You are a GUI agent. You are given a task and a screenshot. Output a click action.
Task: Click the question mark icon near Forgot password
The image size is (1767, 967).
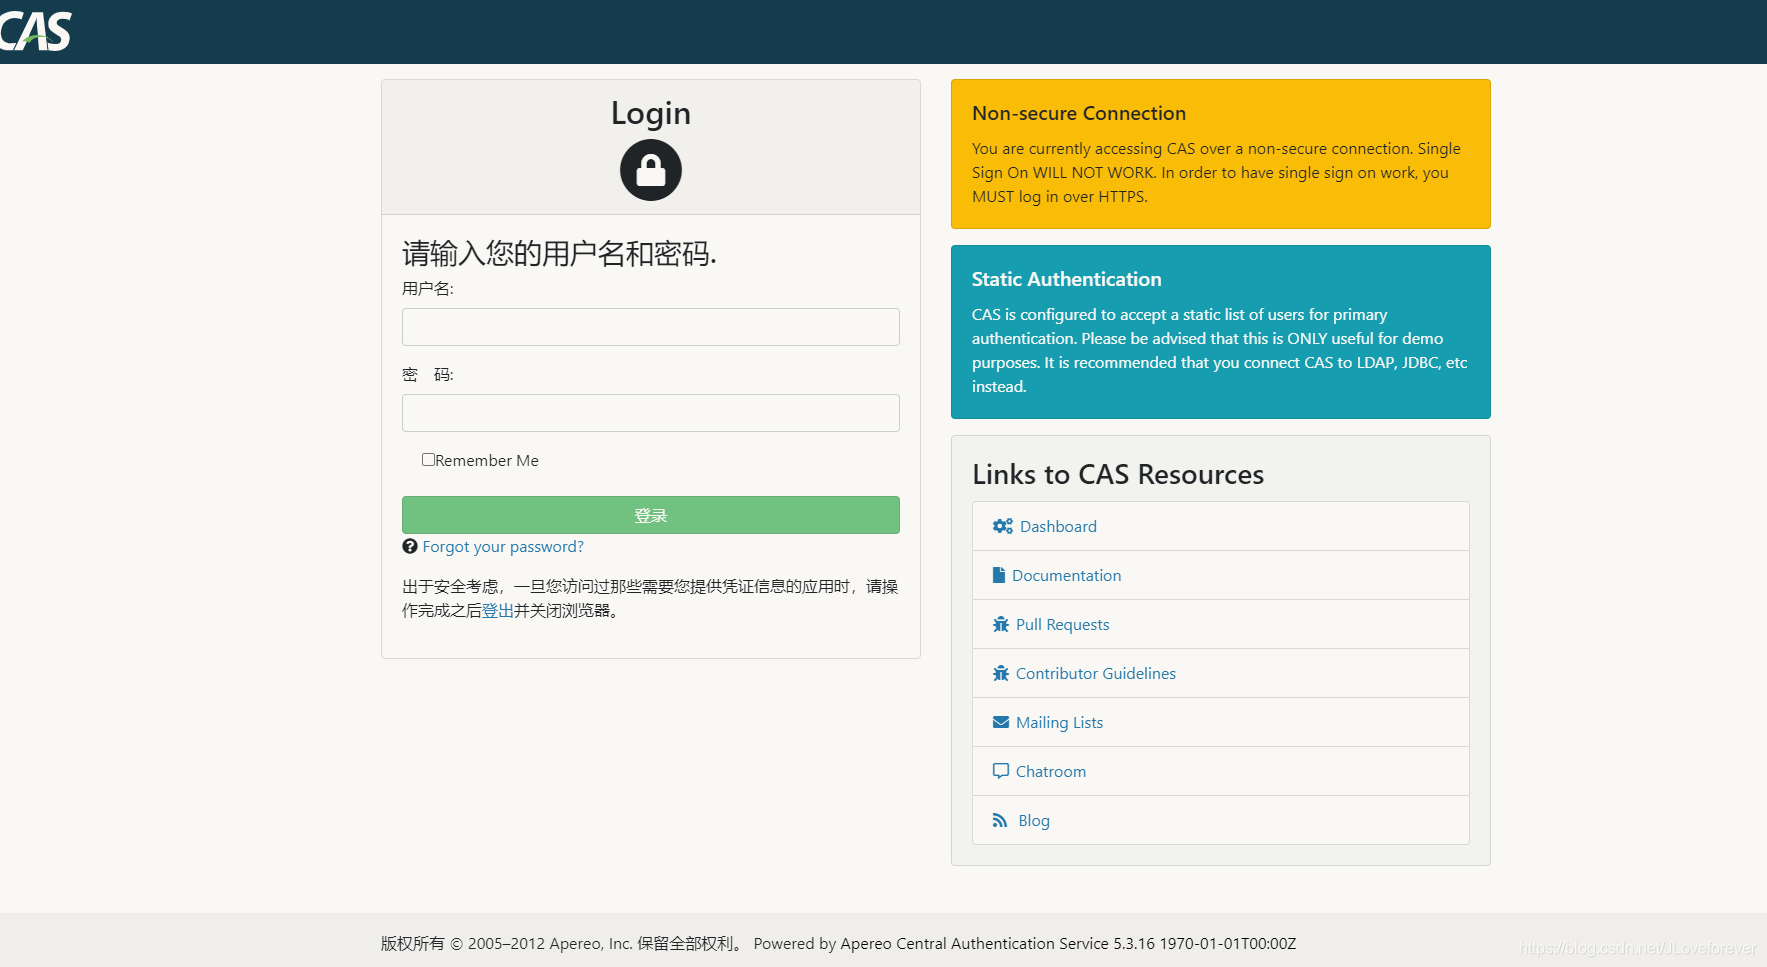(410, 546)
